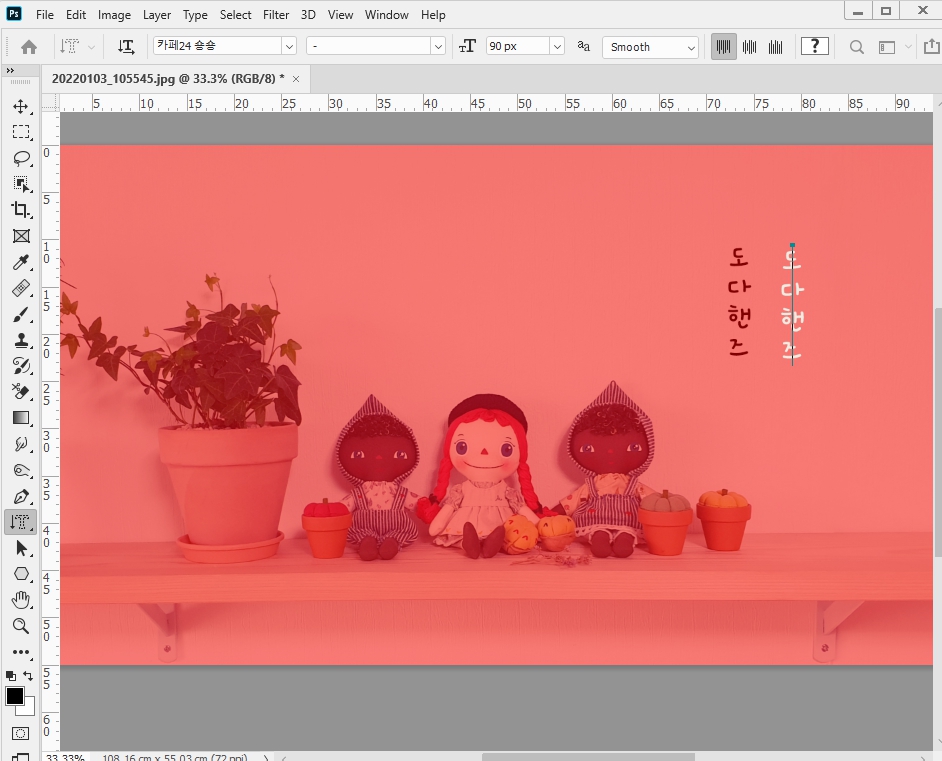This screenshot has height=761, width=942.
Task: Select the Eraser tool
Action: pos(21,392)
